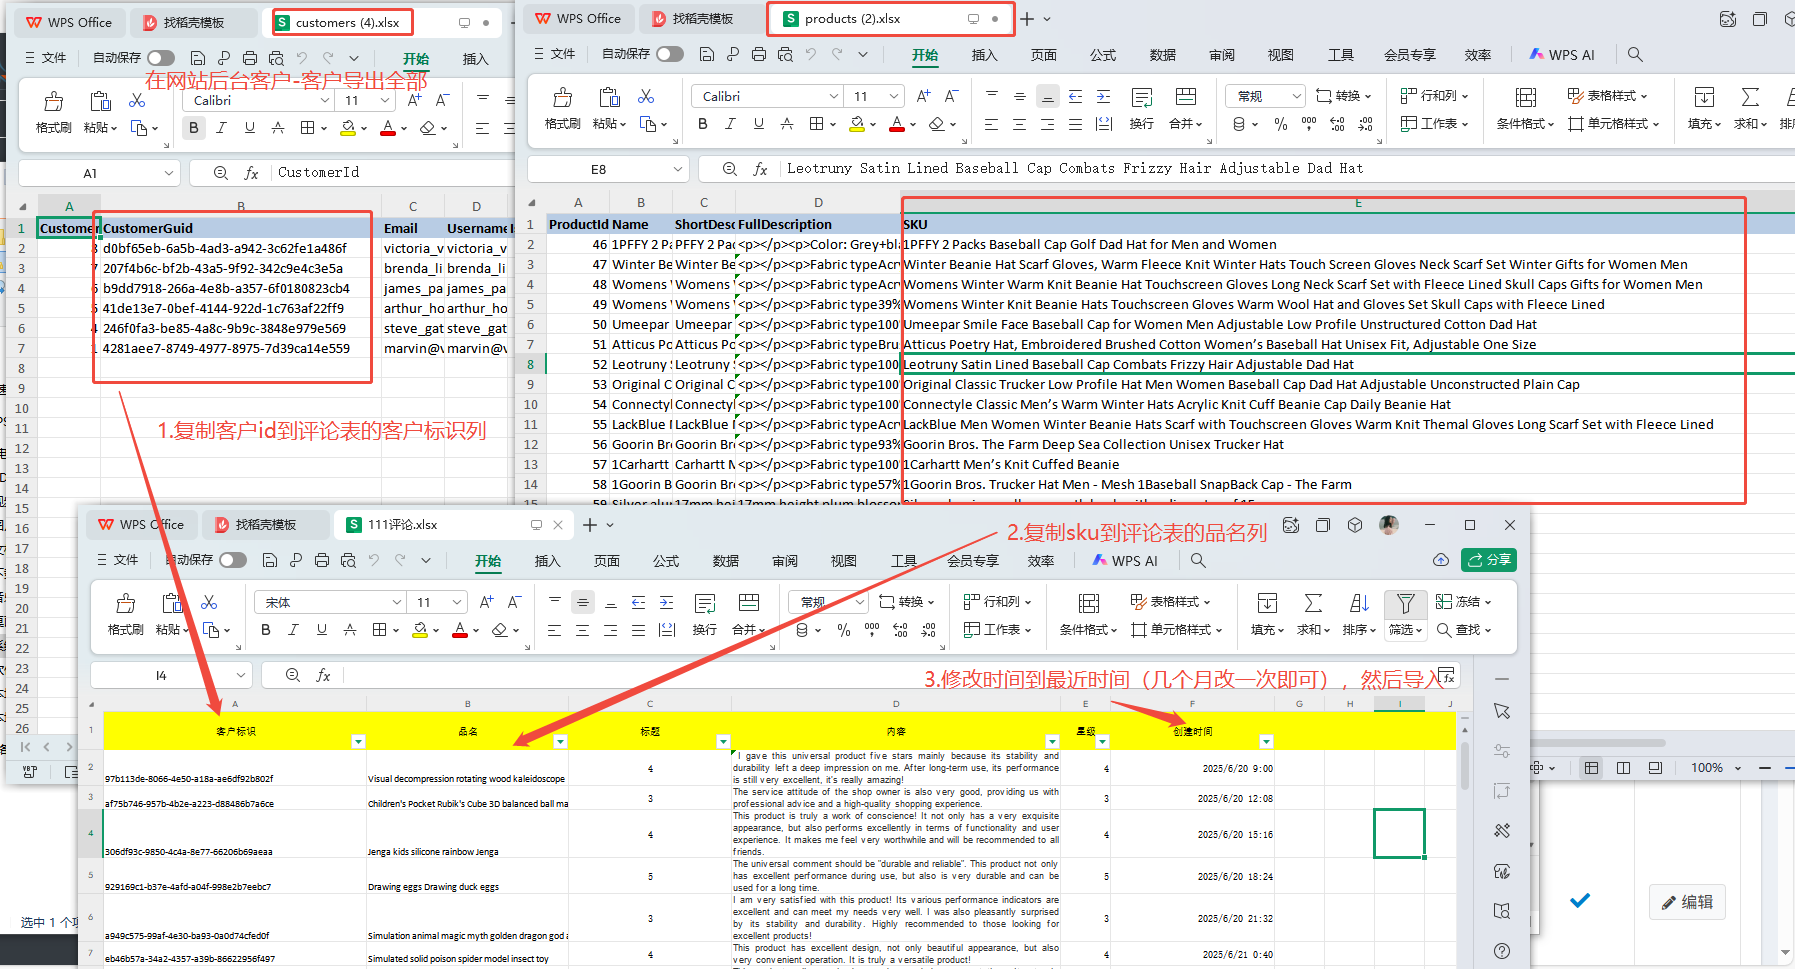This screenshot has height=969, width=1795.
Task: Toggle 自动保存 switch in customers (4).xlsx window
Action: (x=161, y=58)
